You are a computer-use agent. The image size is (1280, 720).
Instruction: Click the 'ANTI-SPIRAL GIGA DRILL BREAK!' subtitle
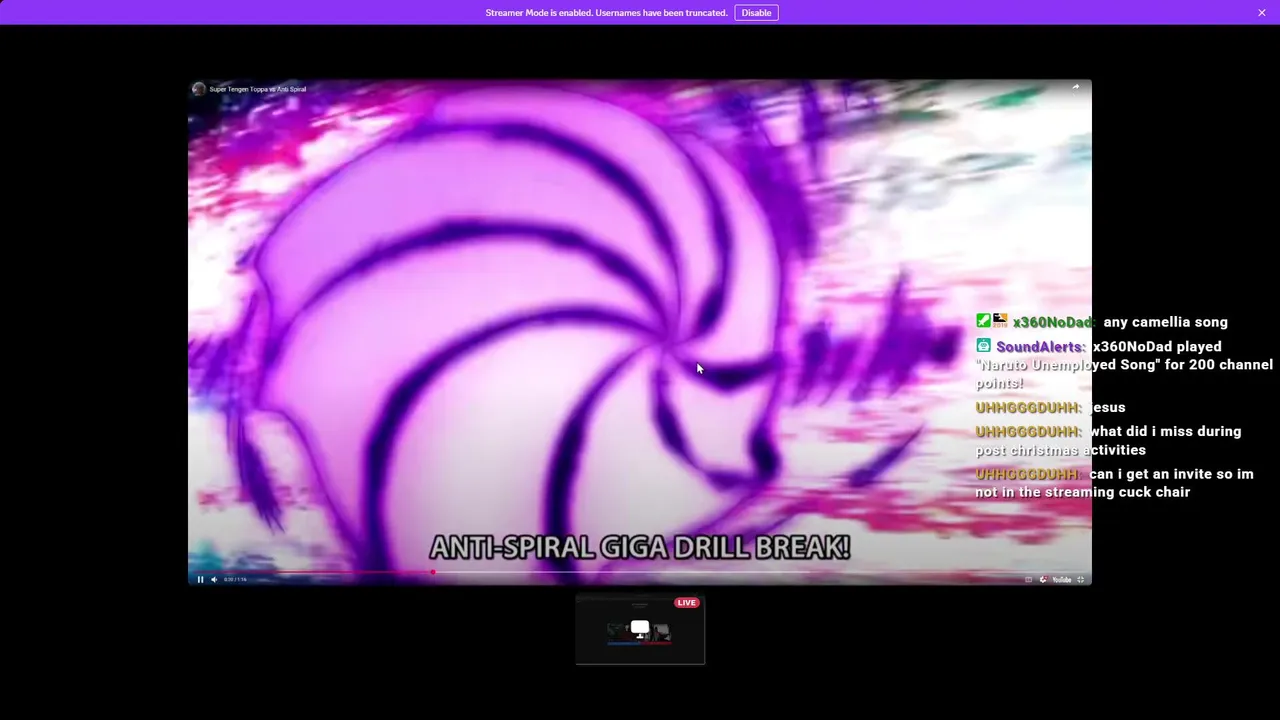640,547
